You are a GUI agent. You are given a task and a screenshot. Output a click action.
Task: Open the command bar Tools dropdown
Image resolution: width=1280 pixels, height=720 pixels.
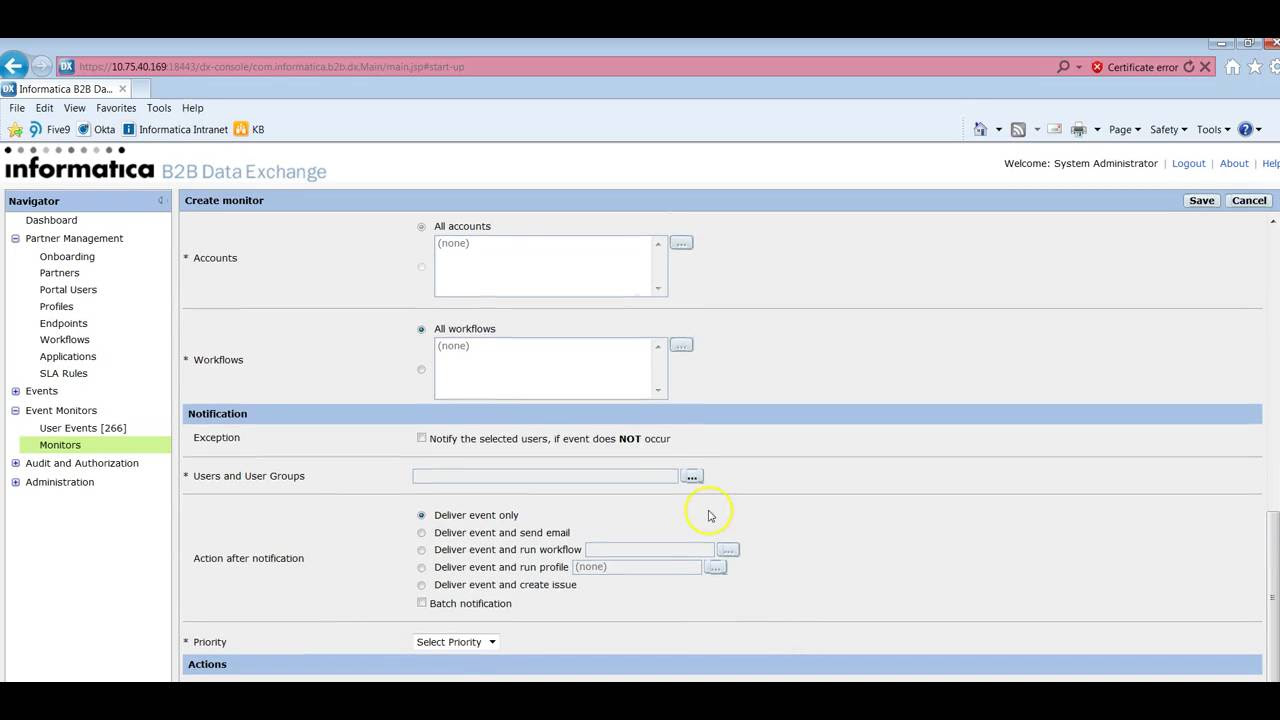coord(1214,129)
